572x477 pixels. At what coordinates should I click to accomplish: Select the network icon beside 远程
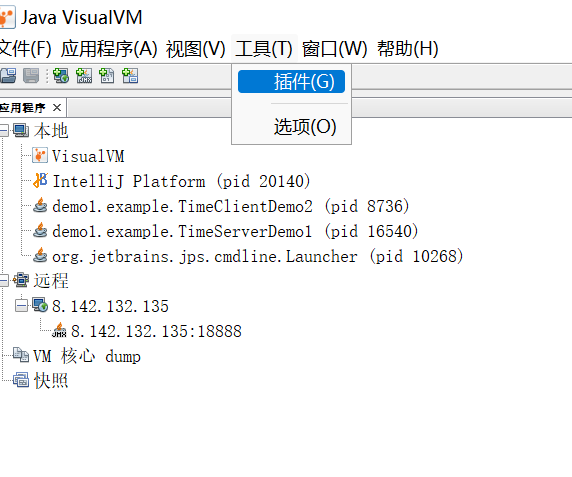pos(21,280)
